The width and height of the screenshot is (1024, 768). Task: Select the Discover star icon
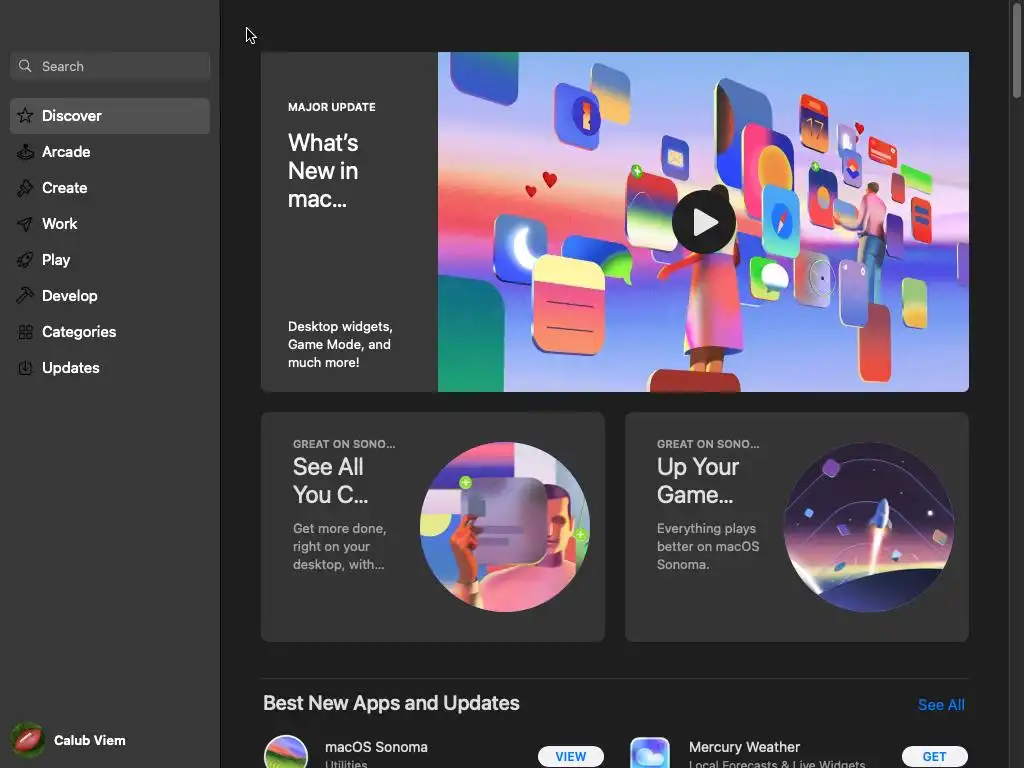pyautogui.click(x=25, y=116)
